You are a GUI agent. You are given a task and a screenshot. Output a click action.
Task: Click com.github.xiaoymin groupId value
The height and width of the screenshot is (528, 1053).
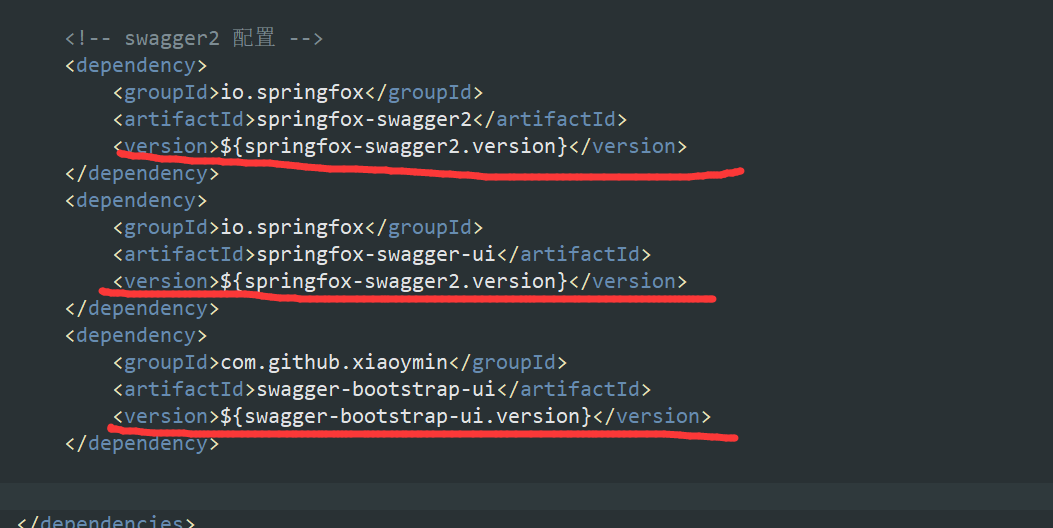(334, 363)
